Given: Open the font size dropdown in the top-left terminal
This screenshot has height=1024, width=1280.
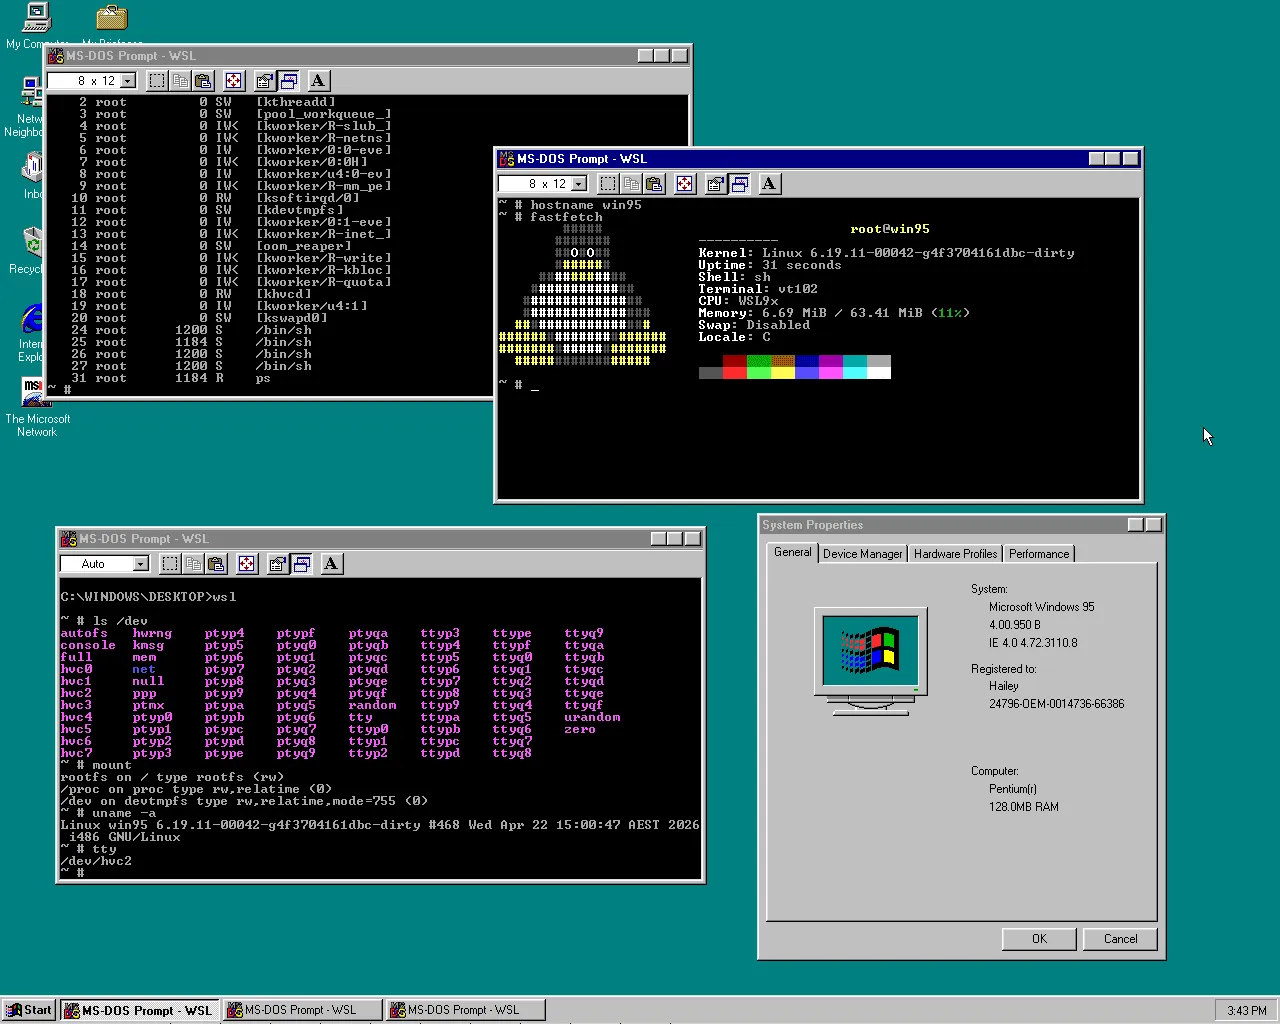Looking at the screenshot, I should click(x=128, y=80).
